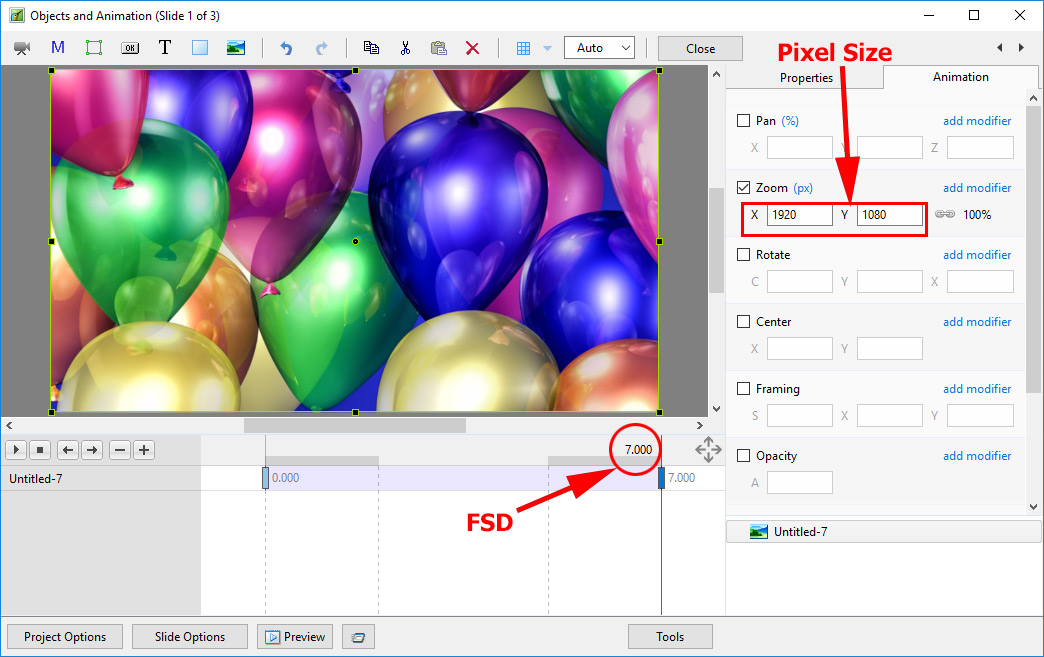Click the Add Image icon in toolbar
1044x657 pixels.
236,48
